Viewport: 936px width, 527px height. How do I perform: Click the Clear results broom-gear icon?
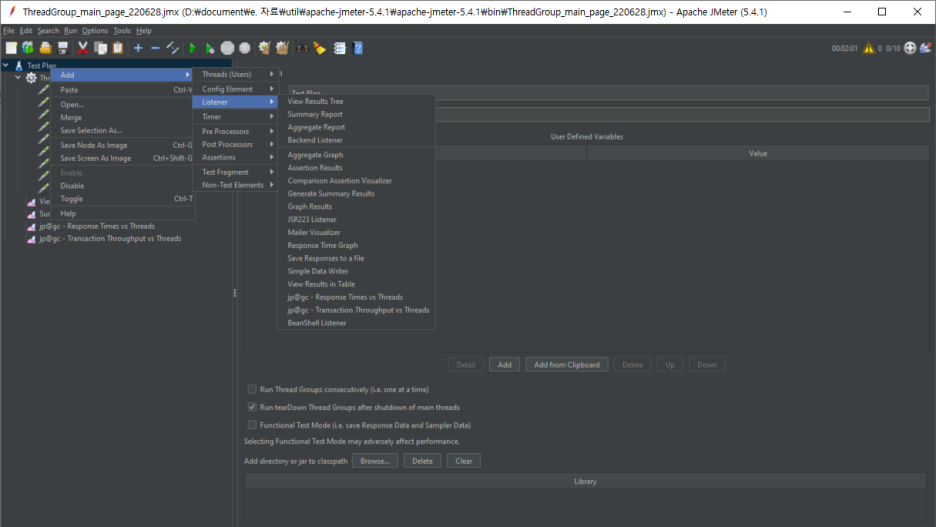click(x=264, y=48)
